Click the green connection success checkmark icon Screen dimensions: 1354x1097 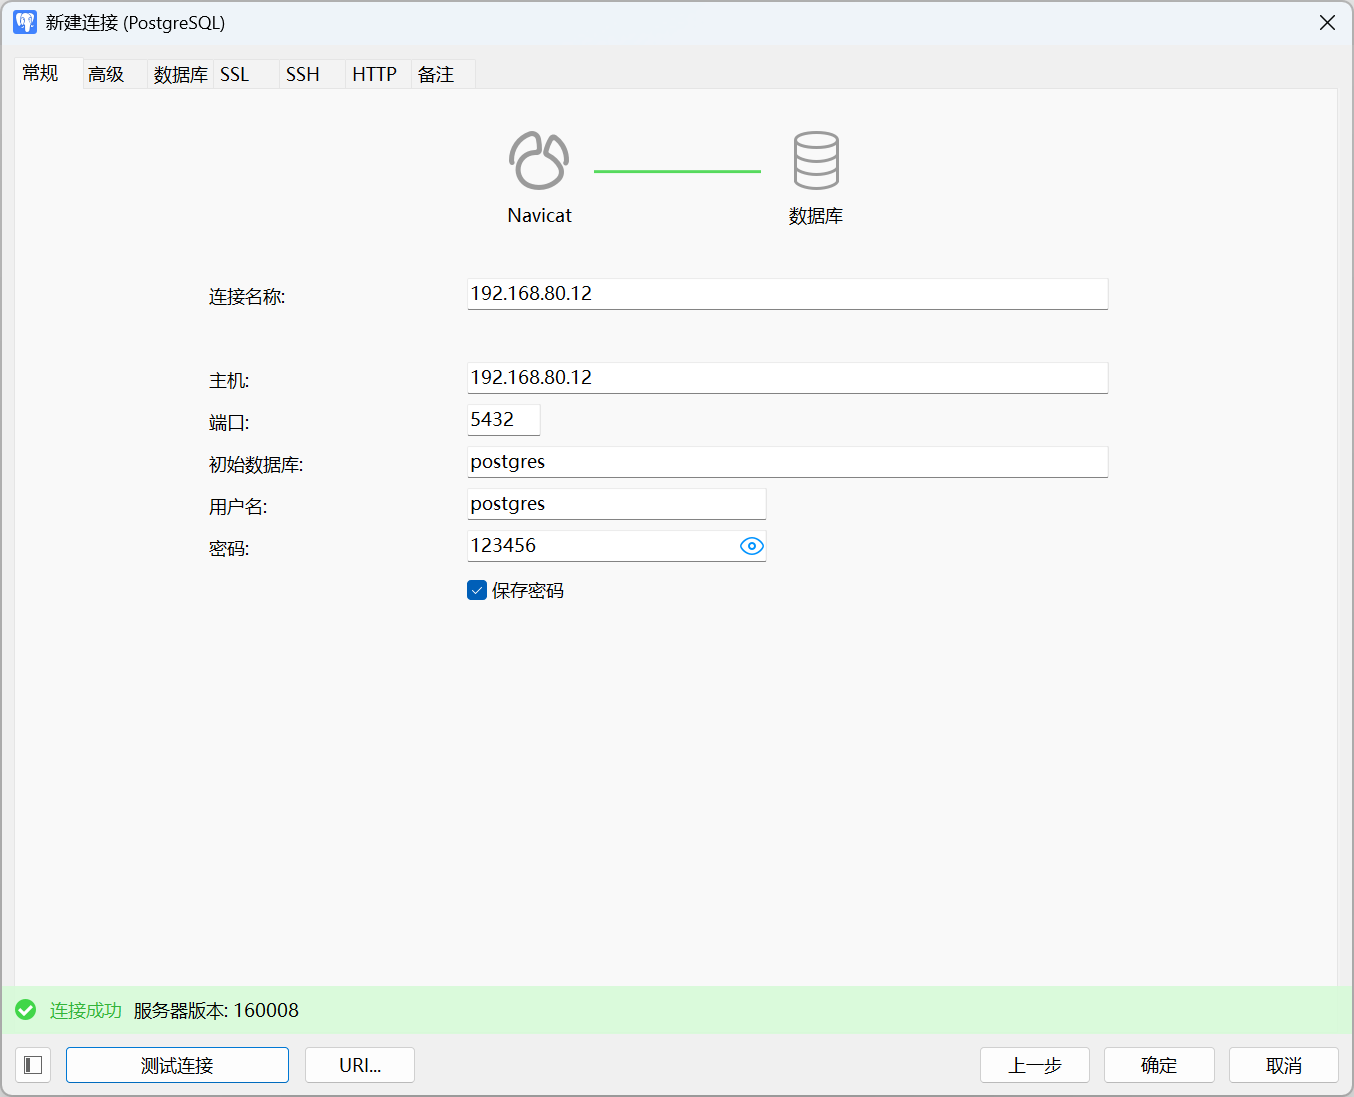coord(26,1010)
